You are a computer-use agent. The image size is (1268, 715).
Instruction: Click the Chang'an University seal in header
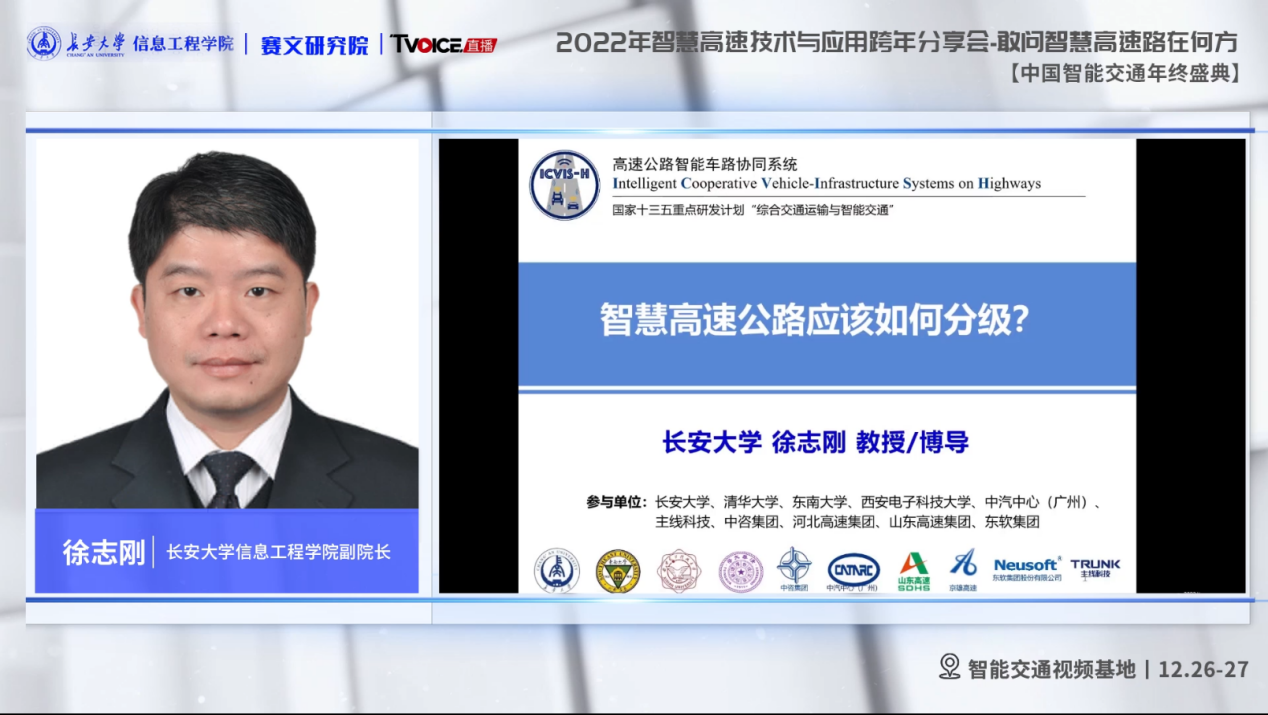tap(44, 44)
